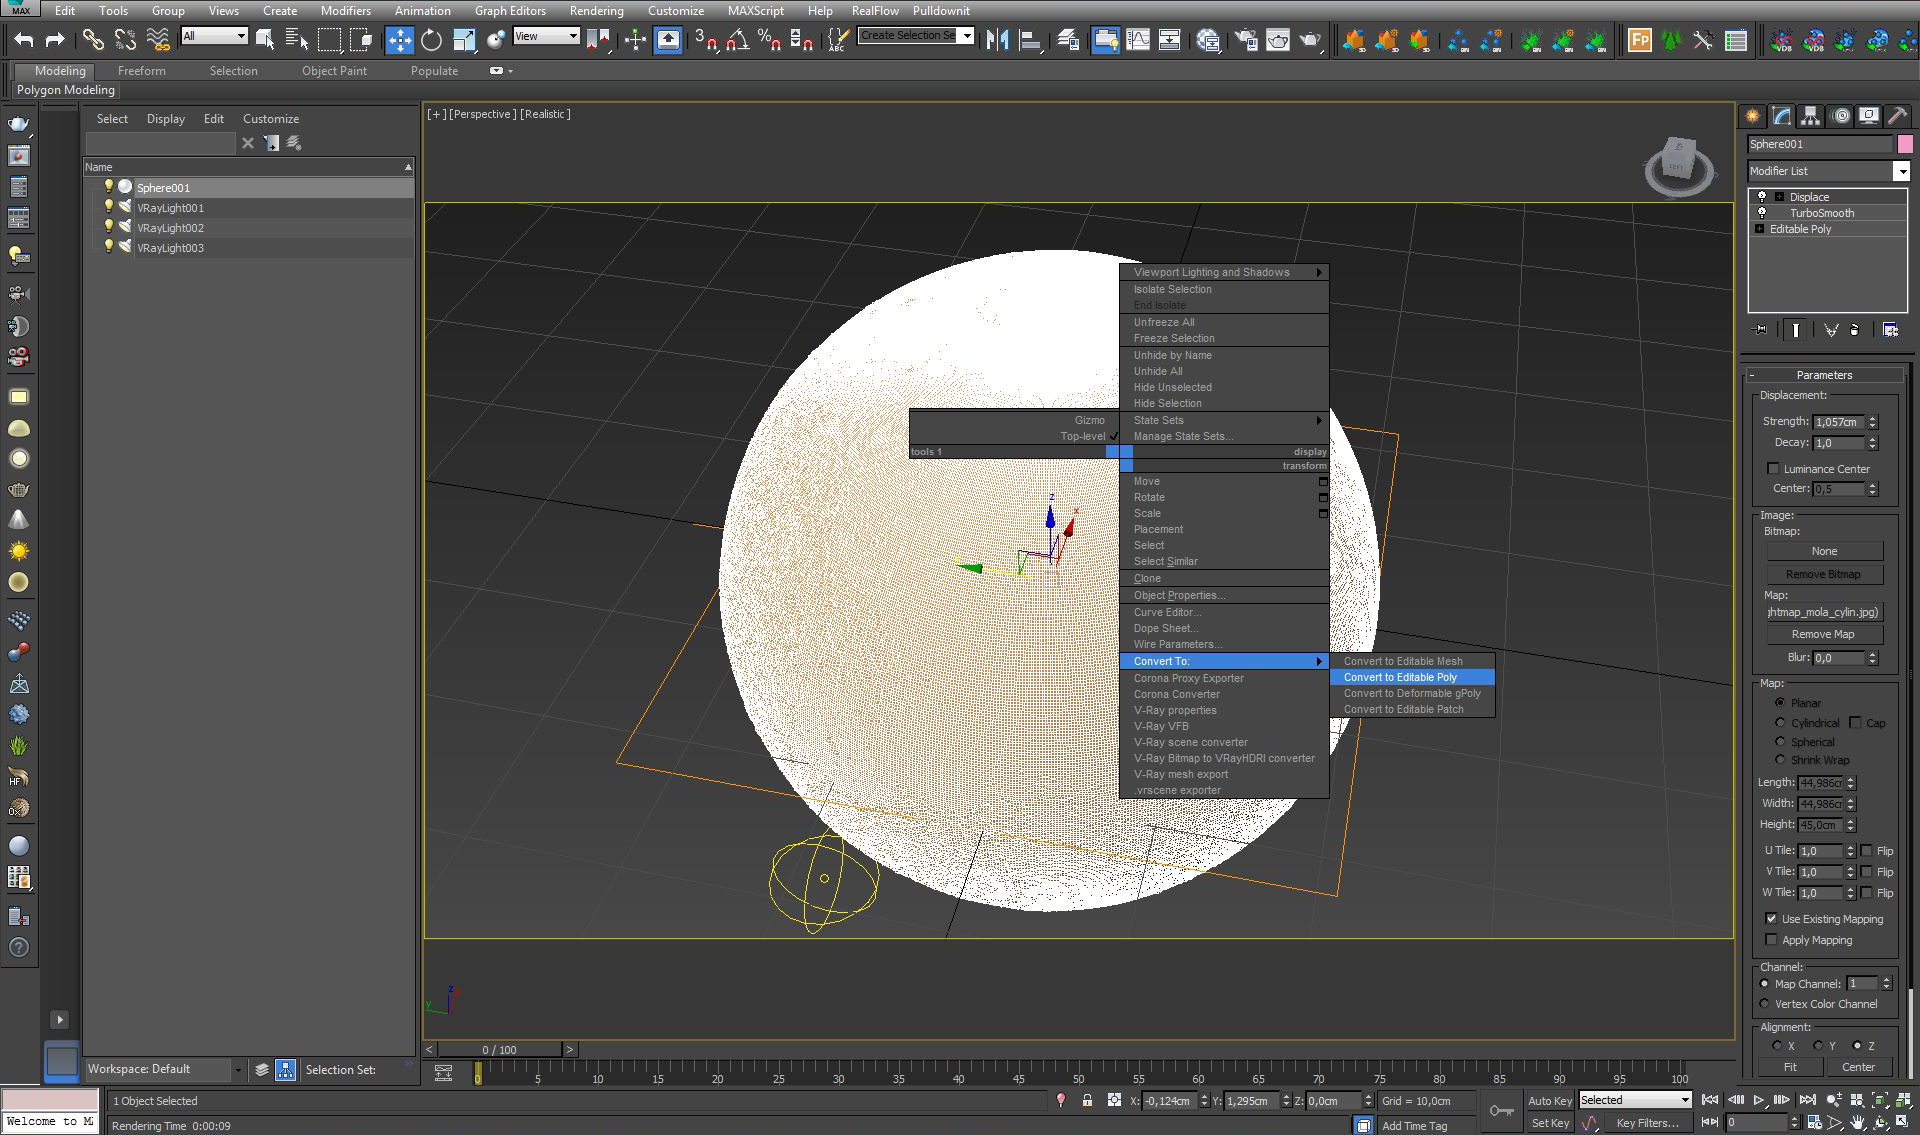Click the Pin Stack icon below the modifier stack
This screenshot has width=1920, height=1135.
click(x=1761, y=329)
